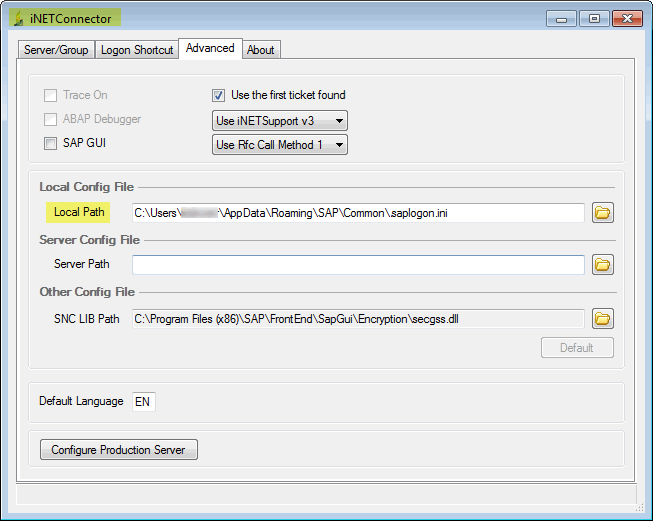Minimize the iNETConnector window

pos(561,19)
